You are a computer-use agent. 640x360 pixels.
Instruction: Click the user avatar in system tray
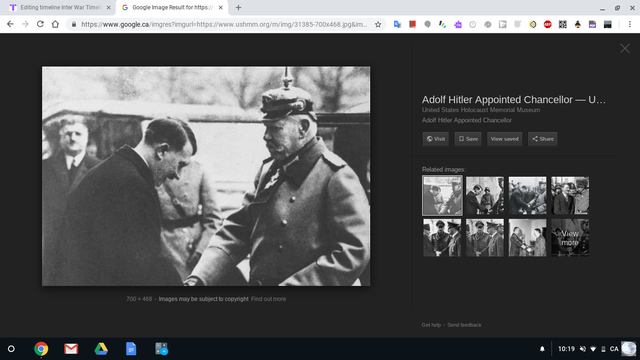pos(629,349)
